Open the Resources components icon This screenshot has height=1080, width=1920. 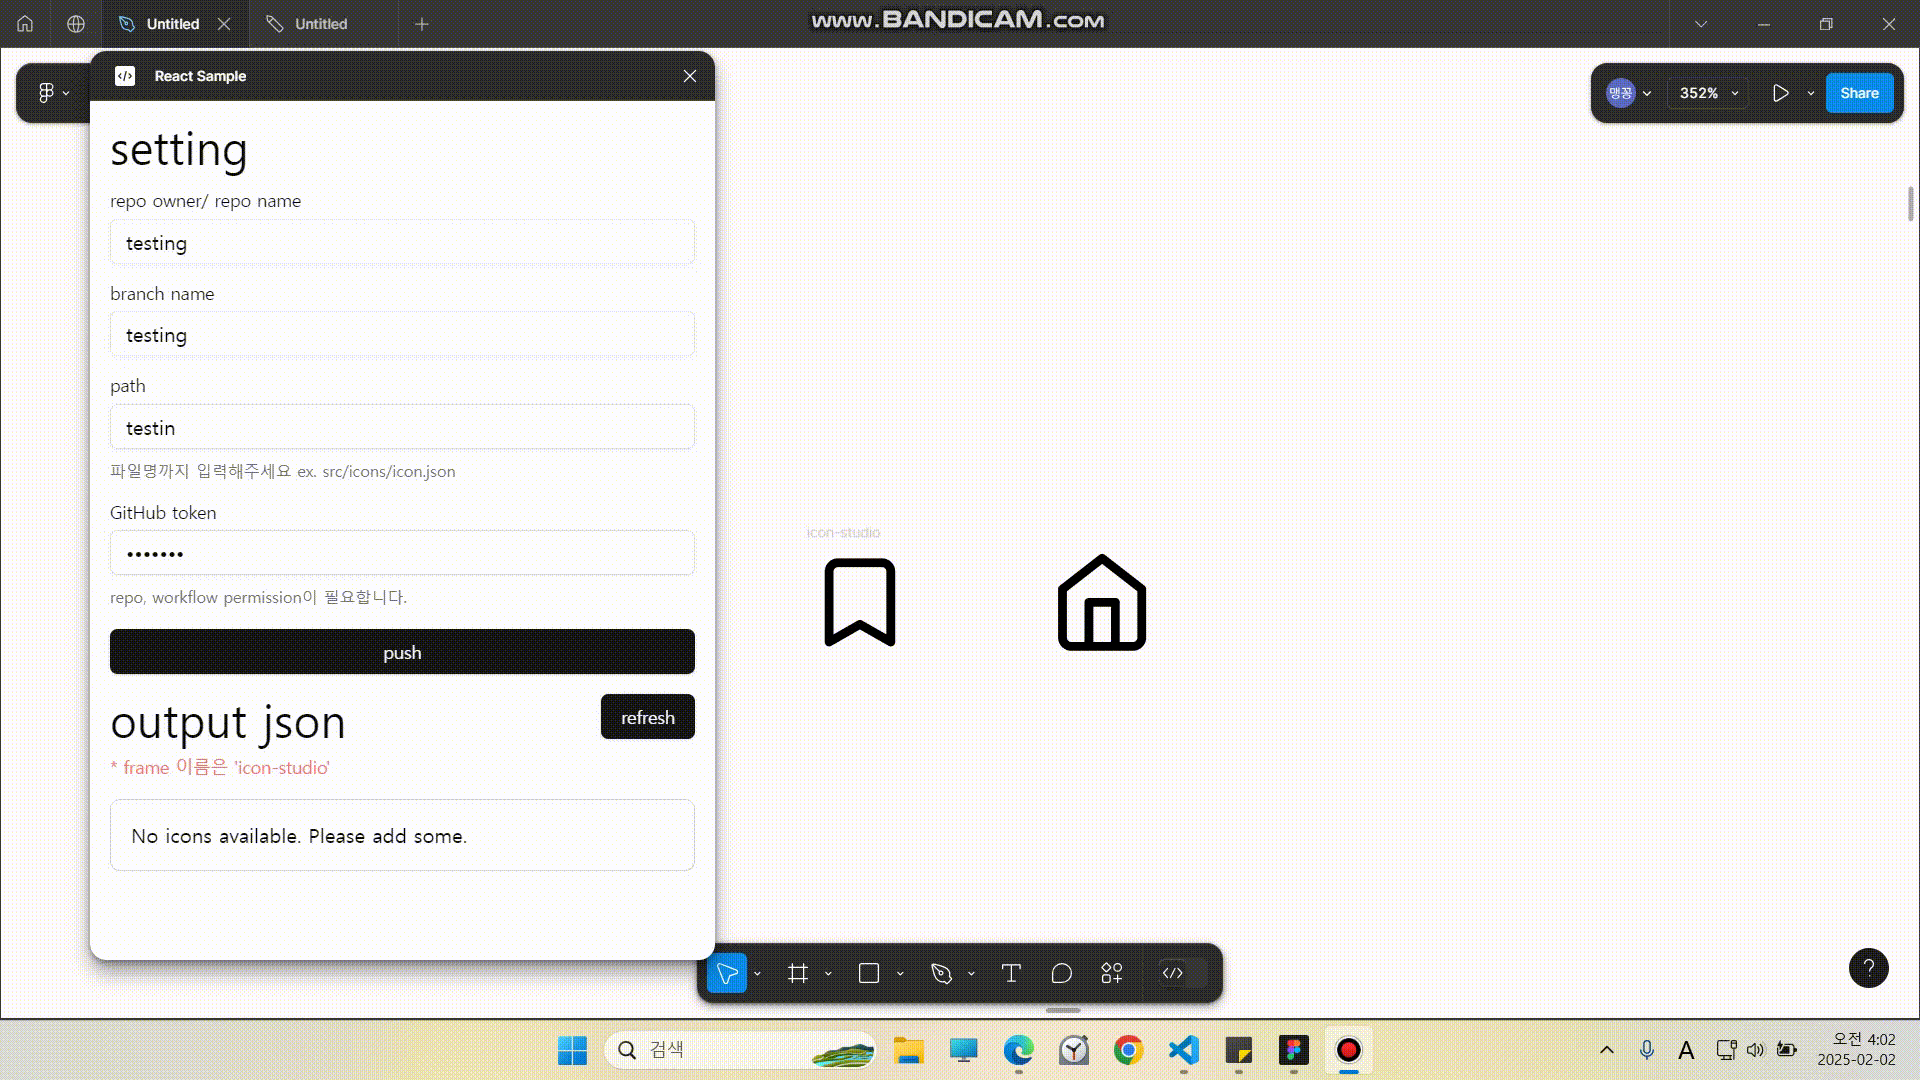[1111, 973]
